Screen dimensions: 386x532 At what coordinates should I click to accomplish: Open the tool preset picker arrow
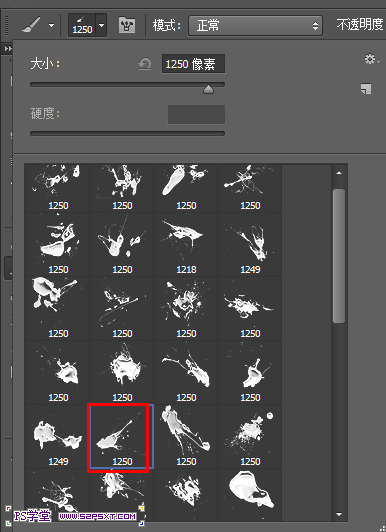tap(51, 25)
